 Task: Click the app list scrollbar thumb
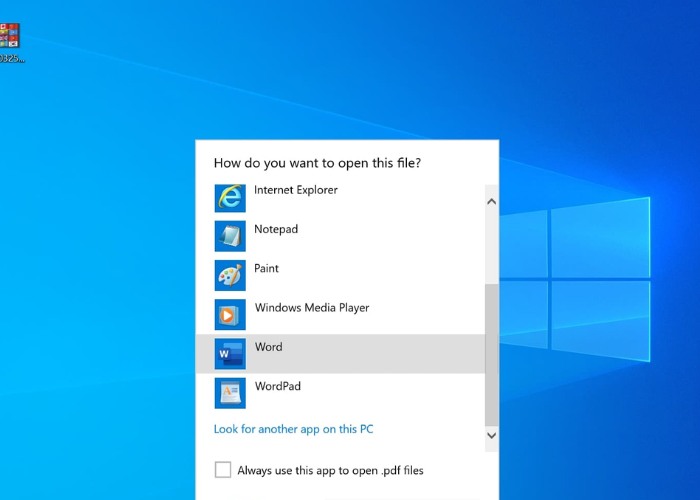pos(491,355)
